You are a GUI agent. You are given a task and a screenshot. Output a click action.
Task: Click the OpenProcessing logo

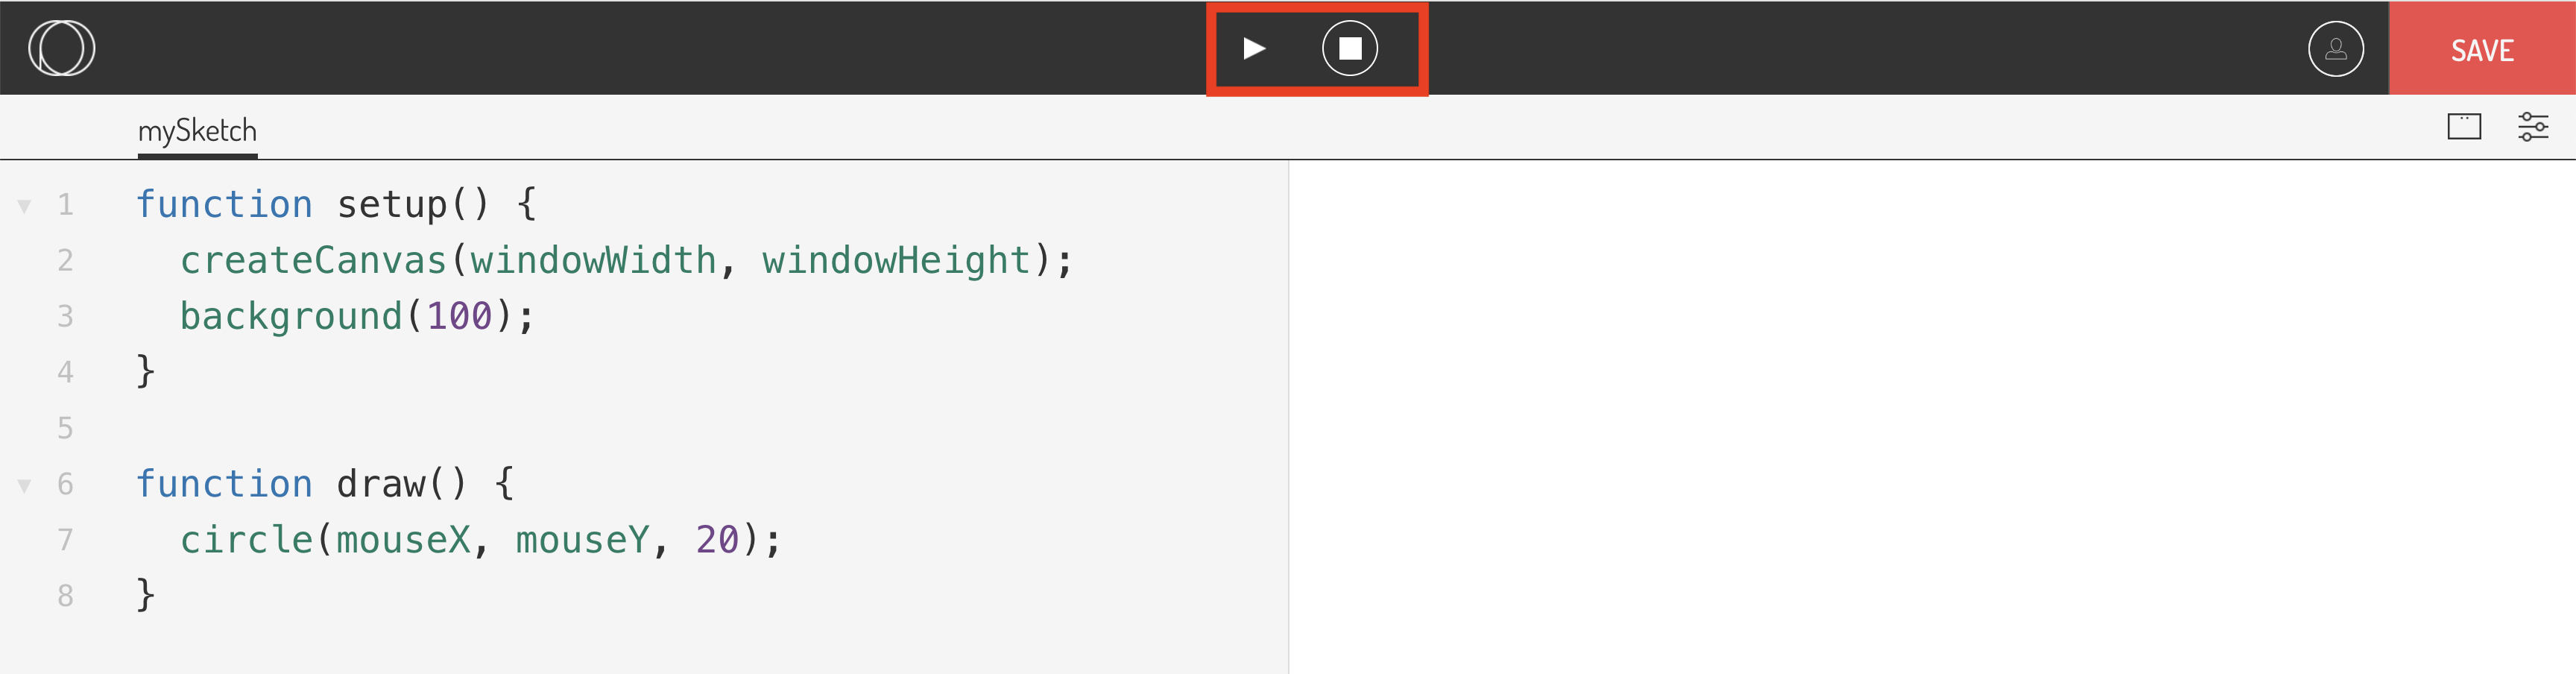(62, 47)
